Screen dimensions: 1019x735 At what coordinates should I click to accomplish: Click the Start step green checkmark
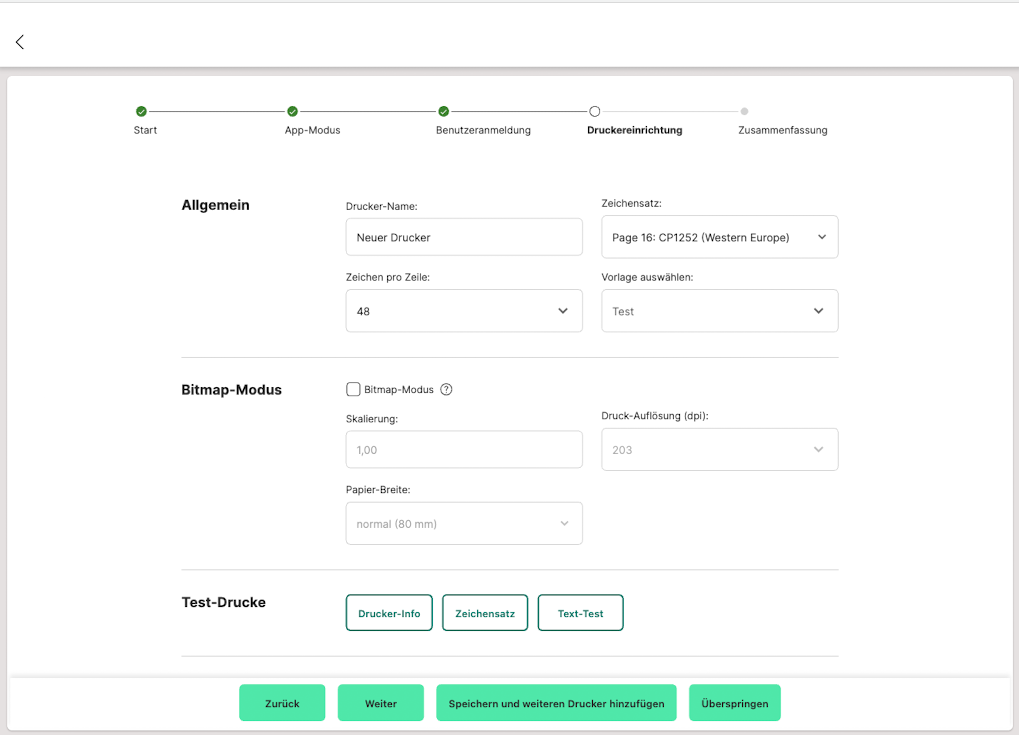(x=141, y=112)
